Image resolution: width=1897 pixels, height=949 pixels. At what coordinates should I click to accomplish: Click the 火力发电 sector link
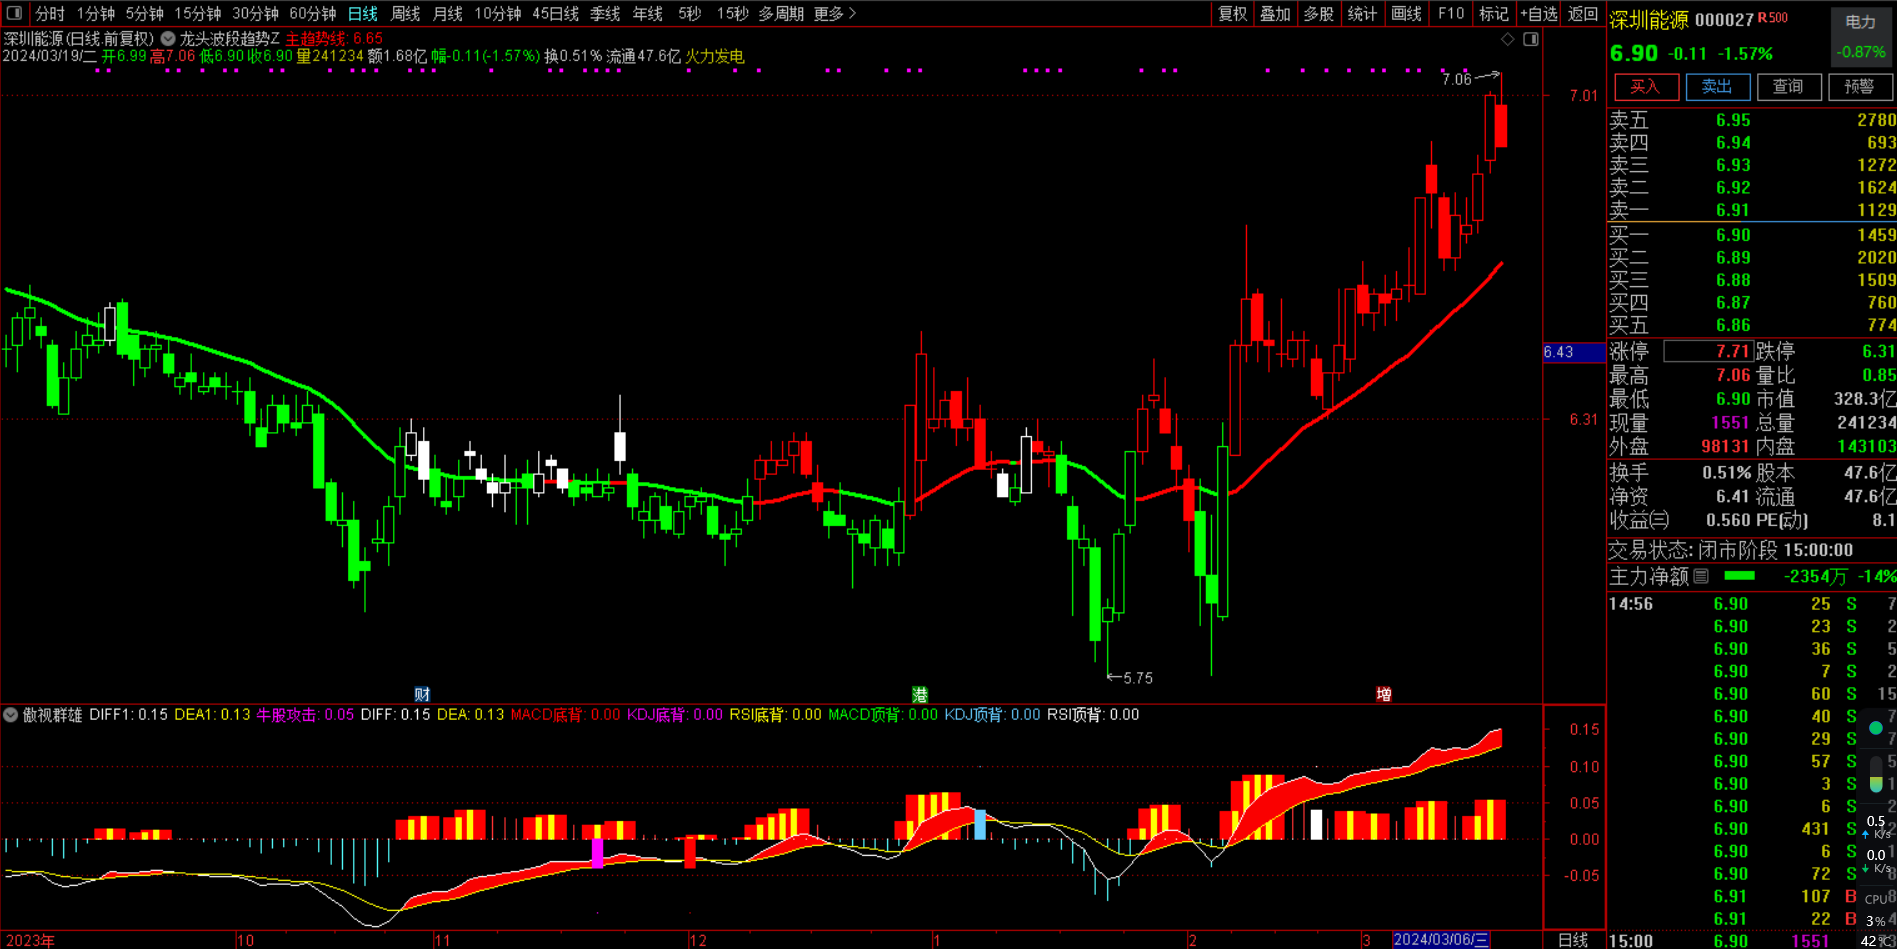coord(714,56)
